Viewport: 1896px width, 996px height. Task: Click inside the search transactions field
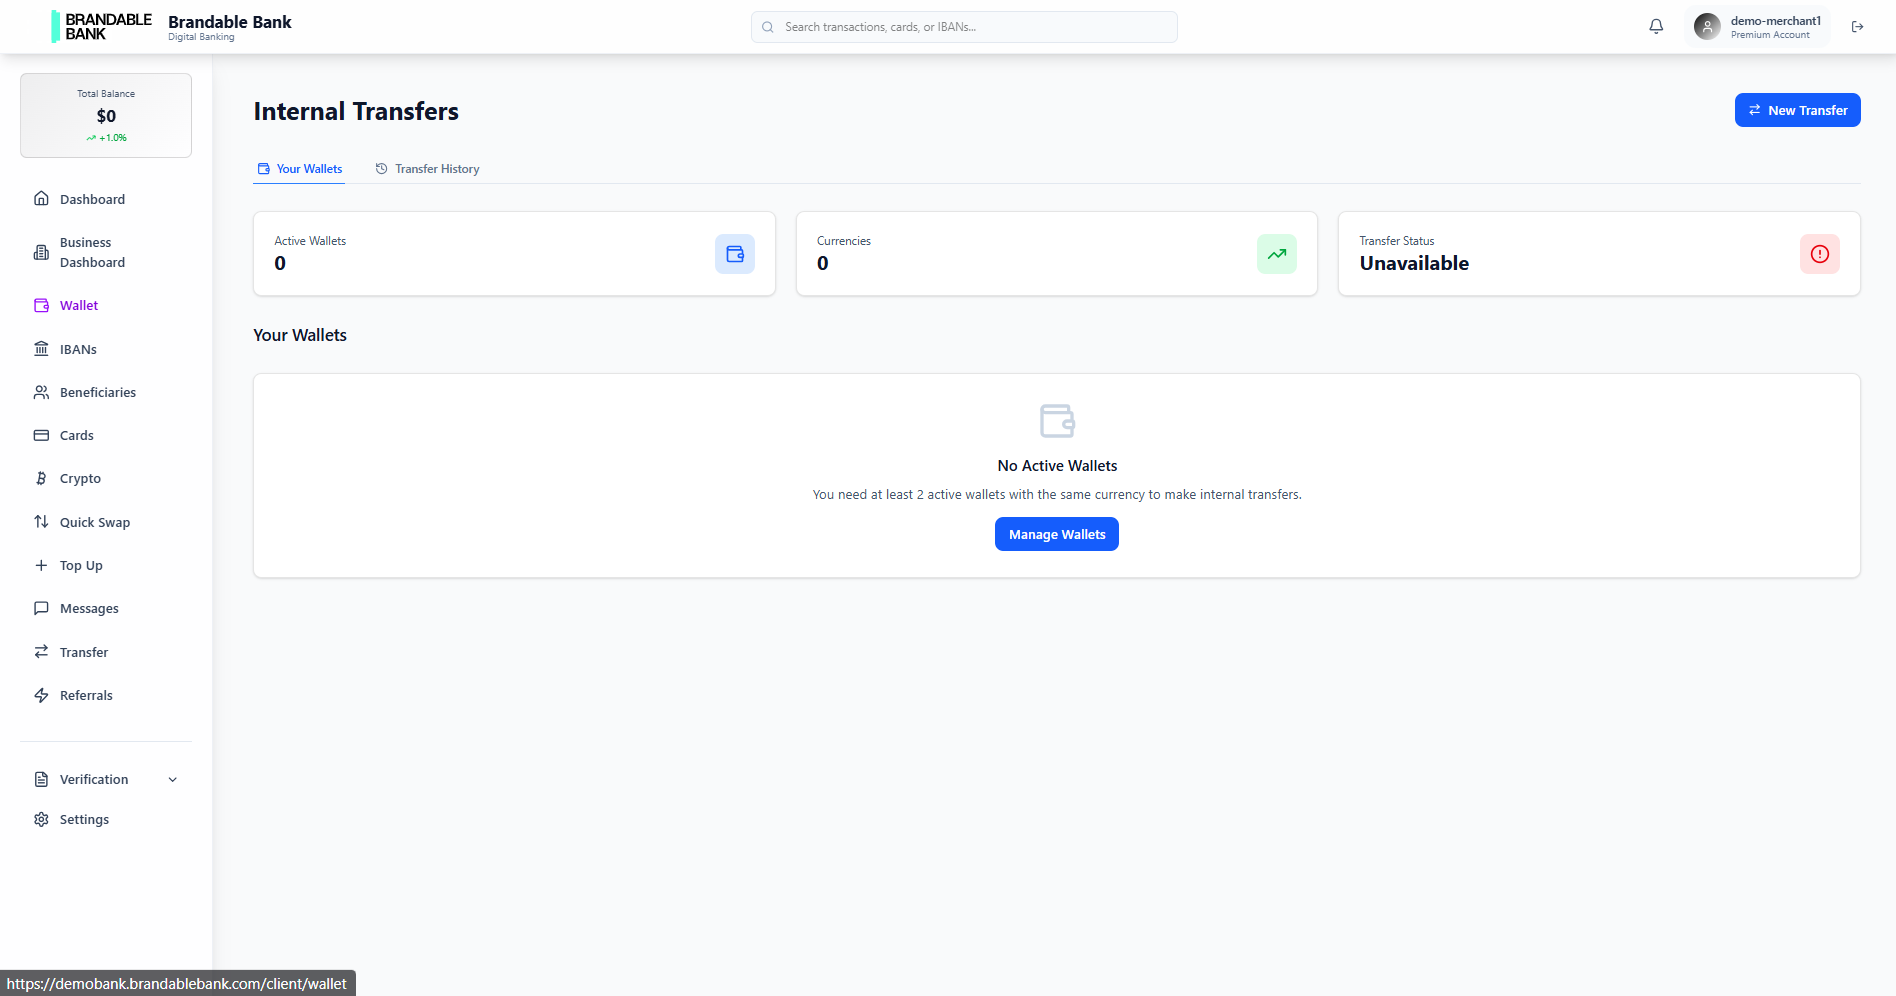click(x=963, y=26)
